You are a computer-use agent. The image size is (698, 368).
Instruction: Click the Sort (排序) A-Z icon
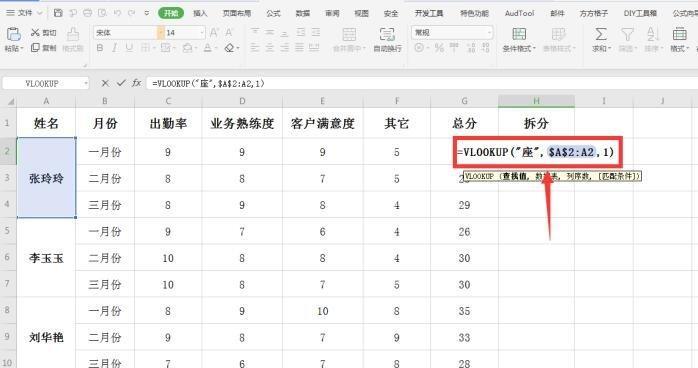653,34
